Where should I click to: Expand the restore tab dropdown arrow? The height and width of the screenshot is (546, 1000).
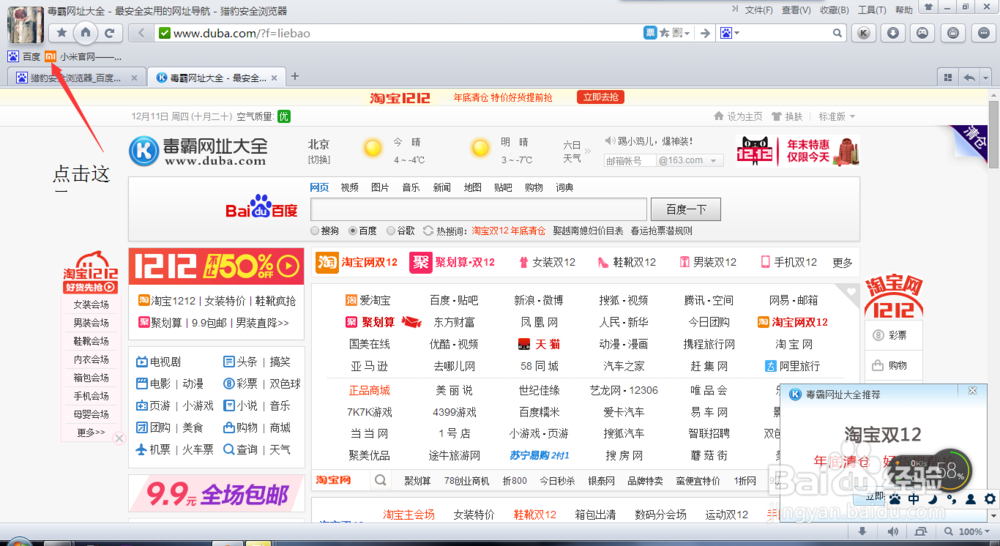[986, 77]
